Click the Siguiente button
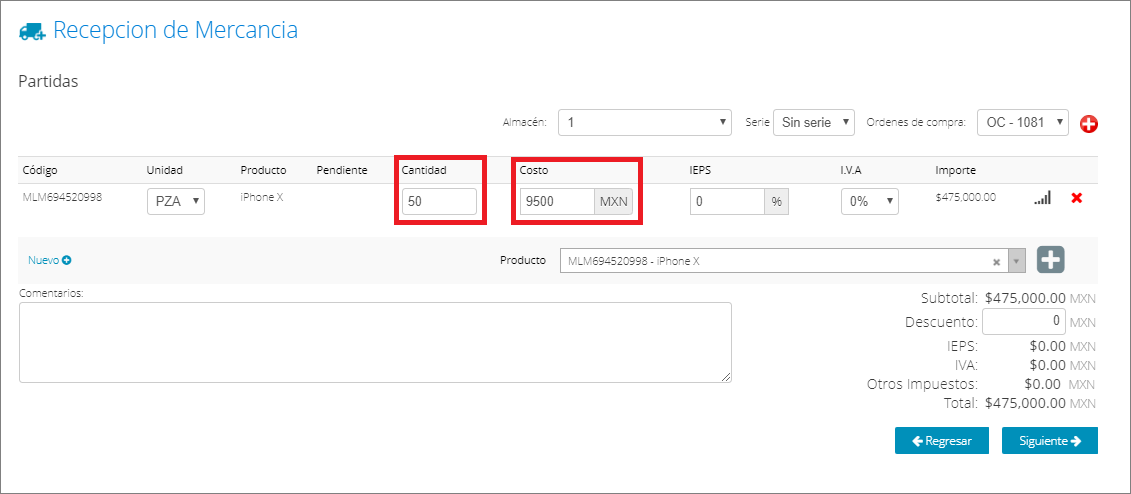Viewport: 1131px width, 494px height. click(1049, 441)
